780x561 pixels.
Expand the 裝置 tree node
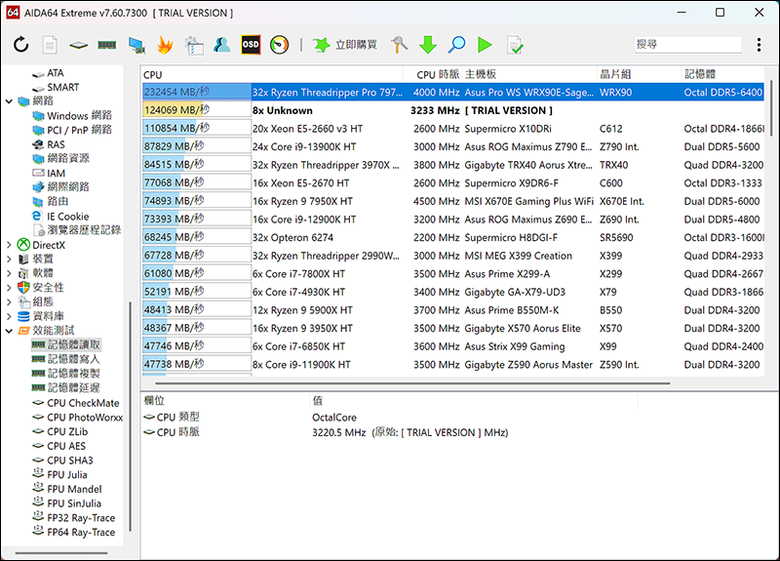(9, 259)
